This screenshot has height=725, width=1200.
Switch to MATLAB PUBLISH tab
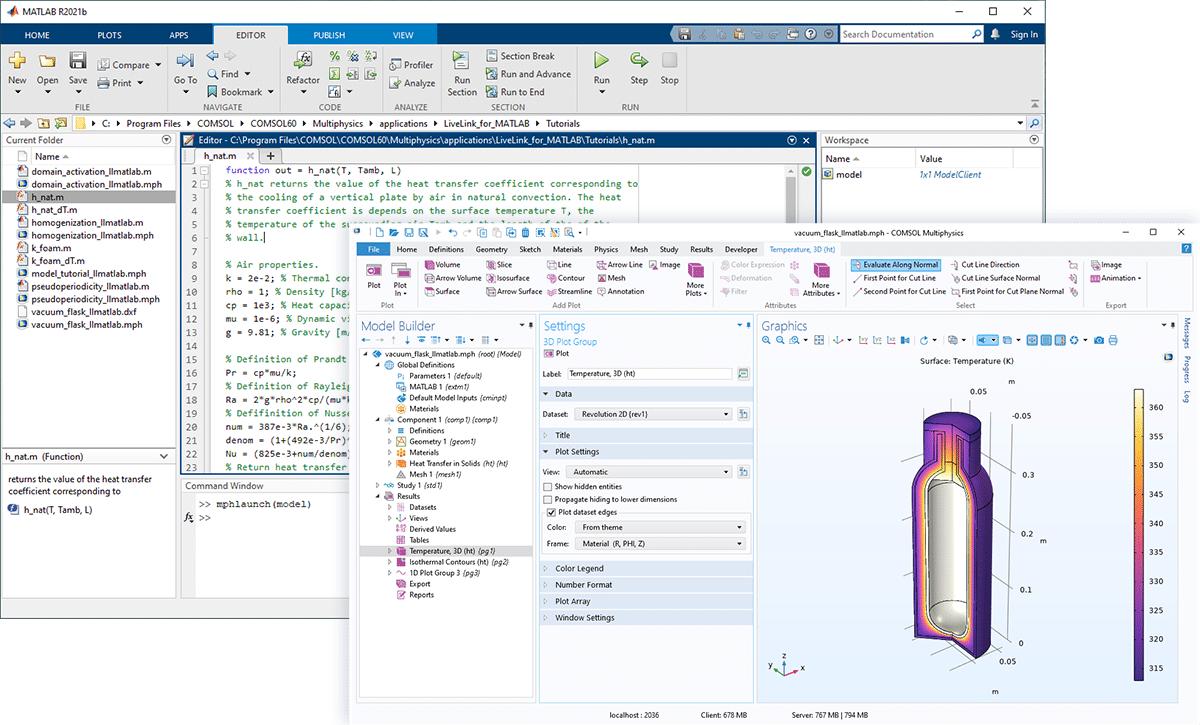point(329,35)
